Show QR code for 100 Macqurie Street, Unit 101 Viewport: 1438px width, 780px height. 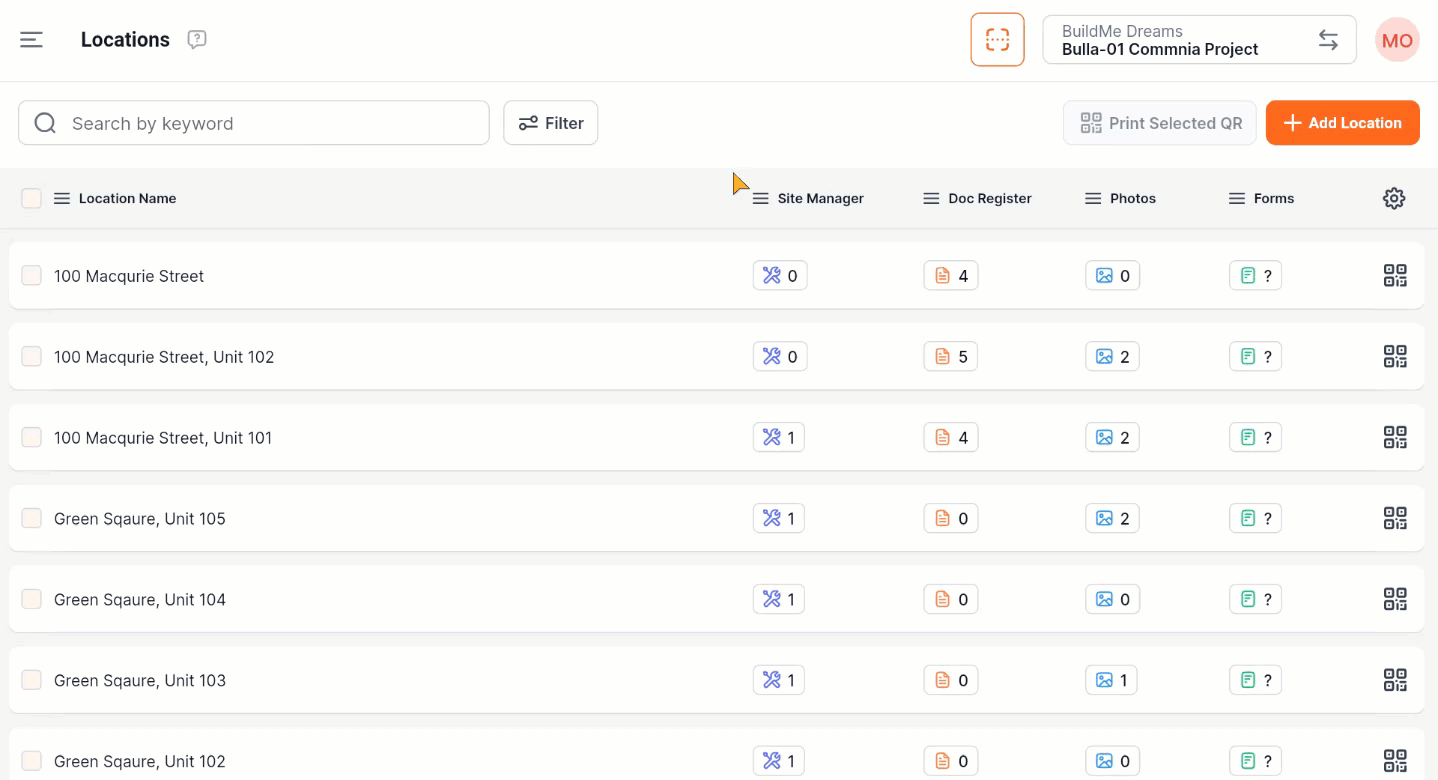[1395, 437]
